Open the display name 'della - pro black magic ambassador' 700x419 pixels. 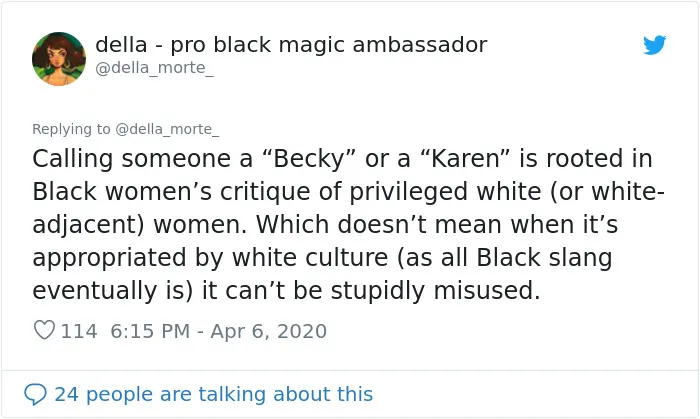click(x=291, y=45)
